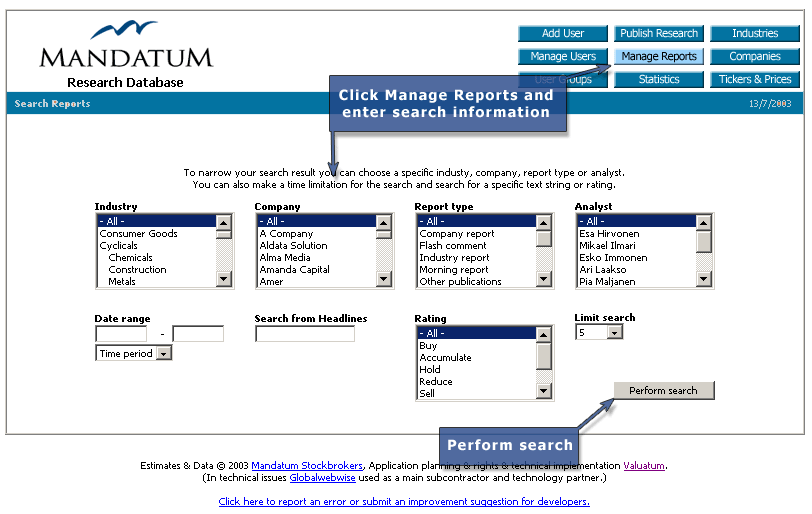The height and width of the screenshot is (514, 812).
Task: Select the Reduce rating
Action: coord(477,381)
